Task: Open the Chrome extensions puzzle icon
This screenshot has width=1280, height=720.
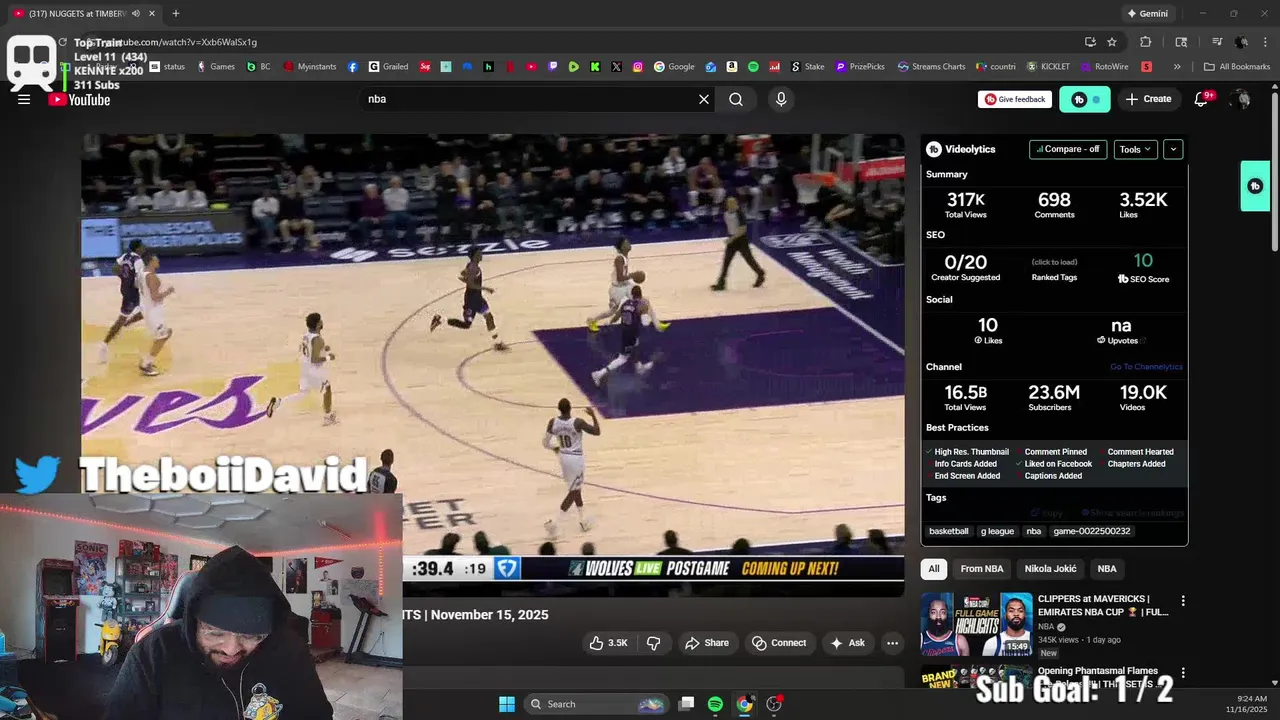Action: [x=1146, y=42]
